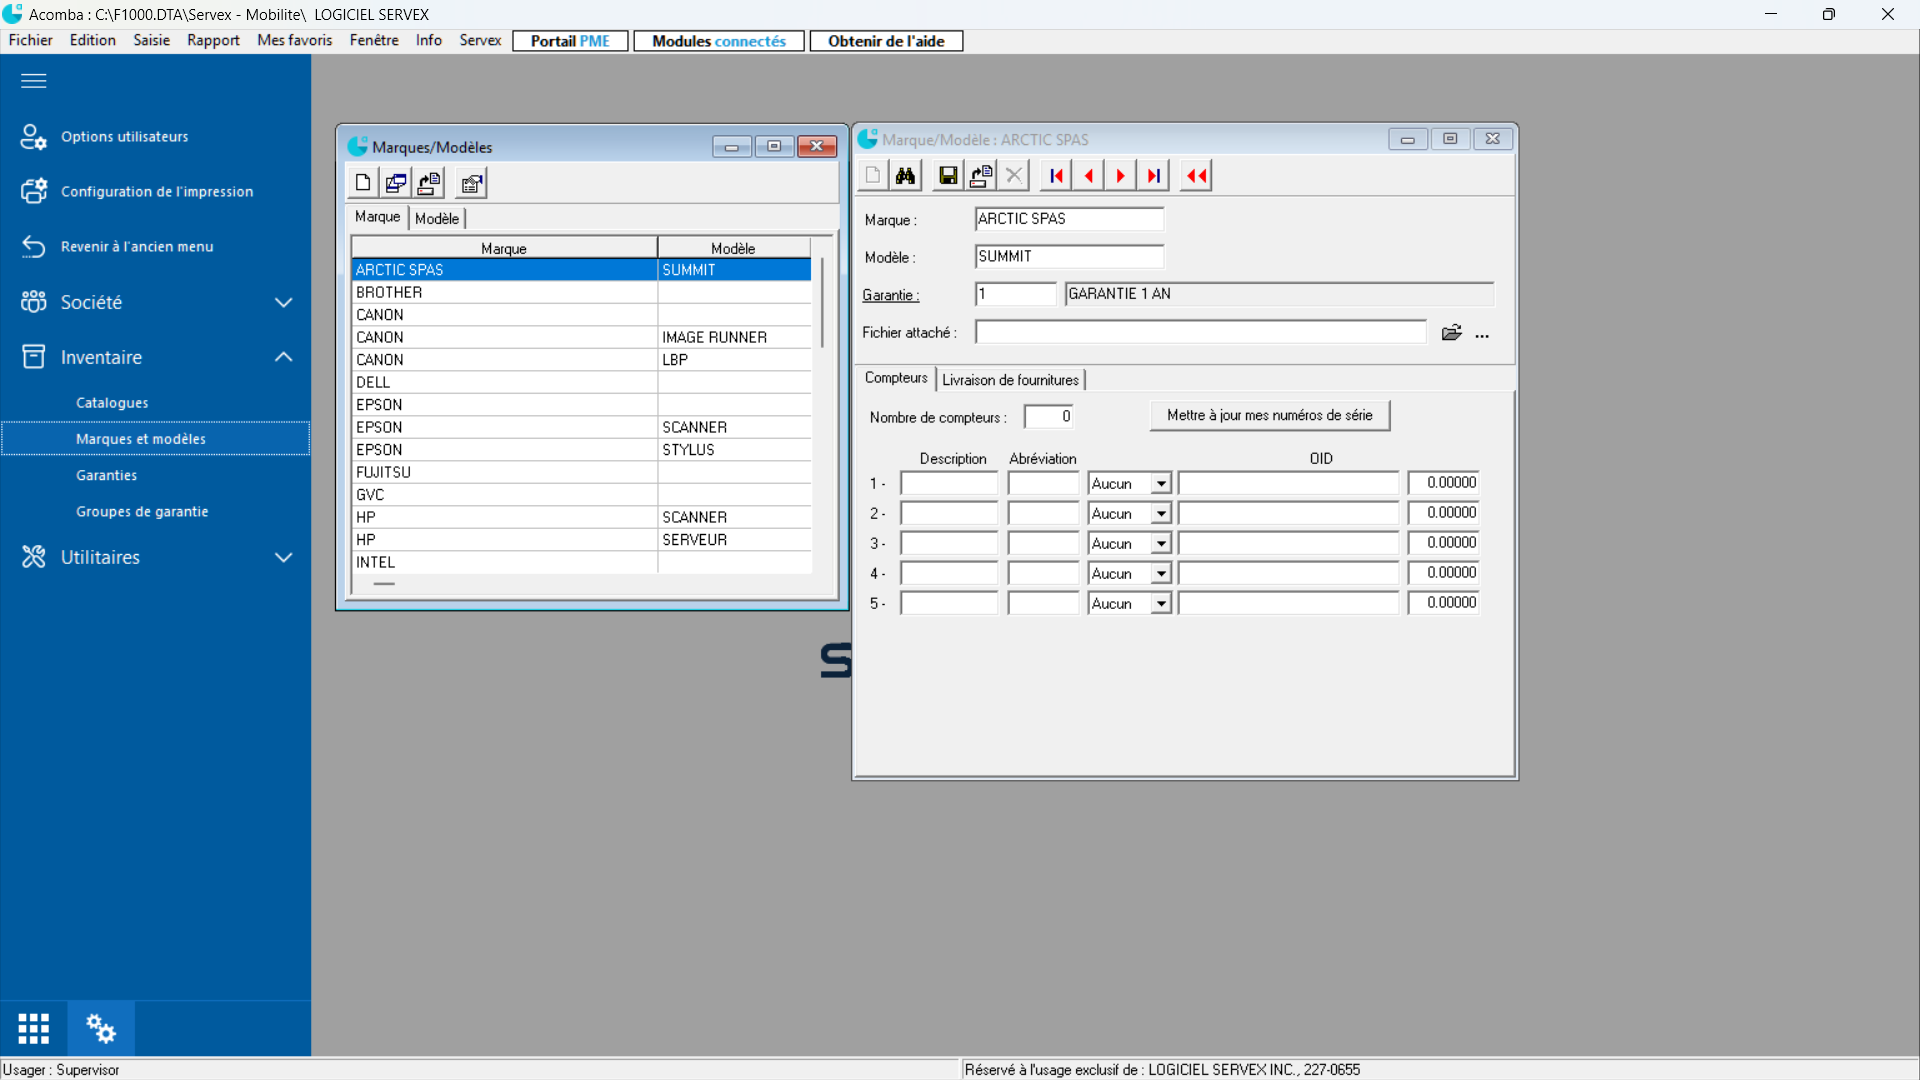Image resolution: width=1920 pixels, height=1080 pixels.
Task: Click Mettre à jour mes numéros de série
Action: 1269,416
